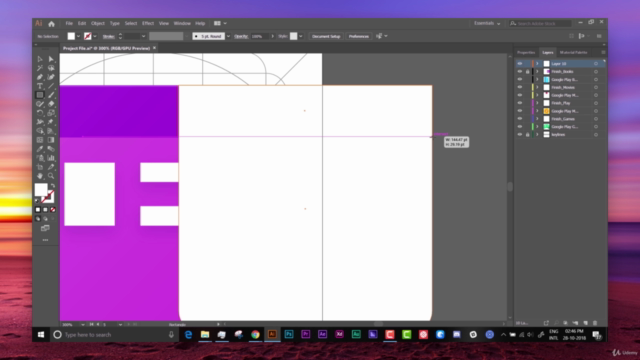
Task: Expand the Finish_Play layer
Action: 537,103
